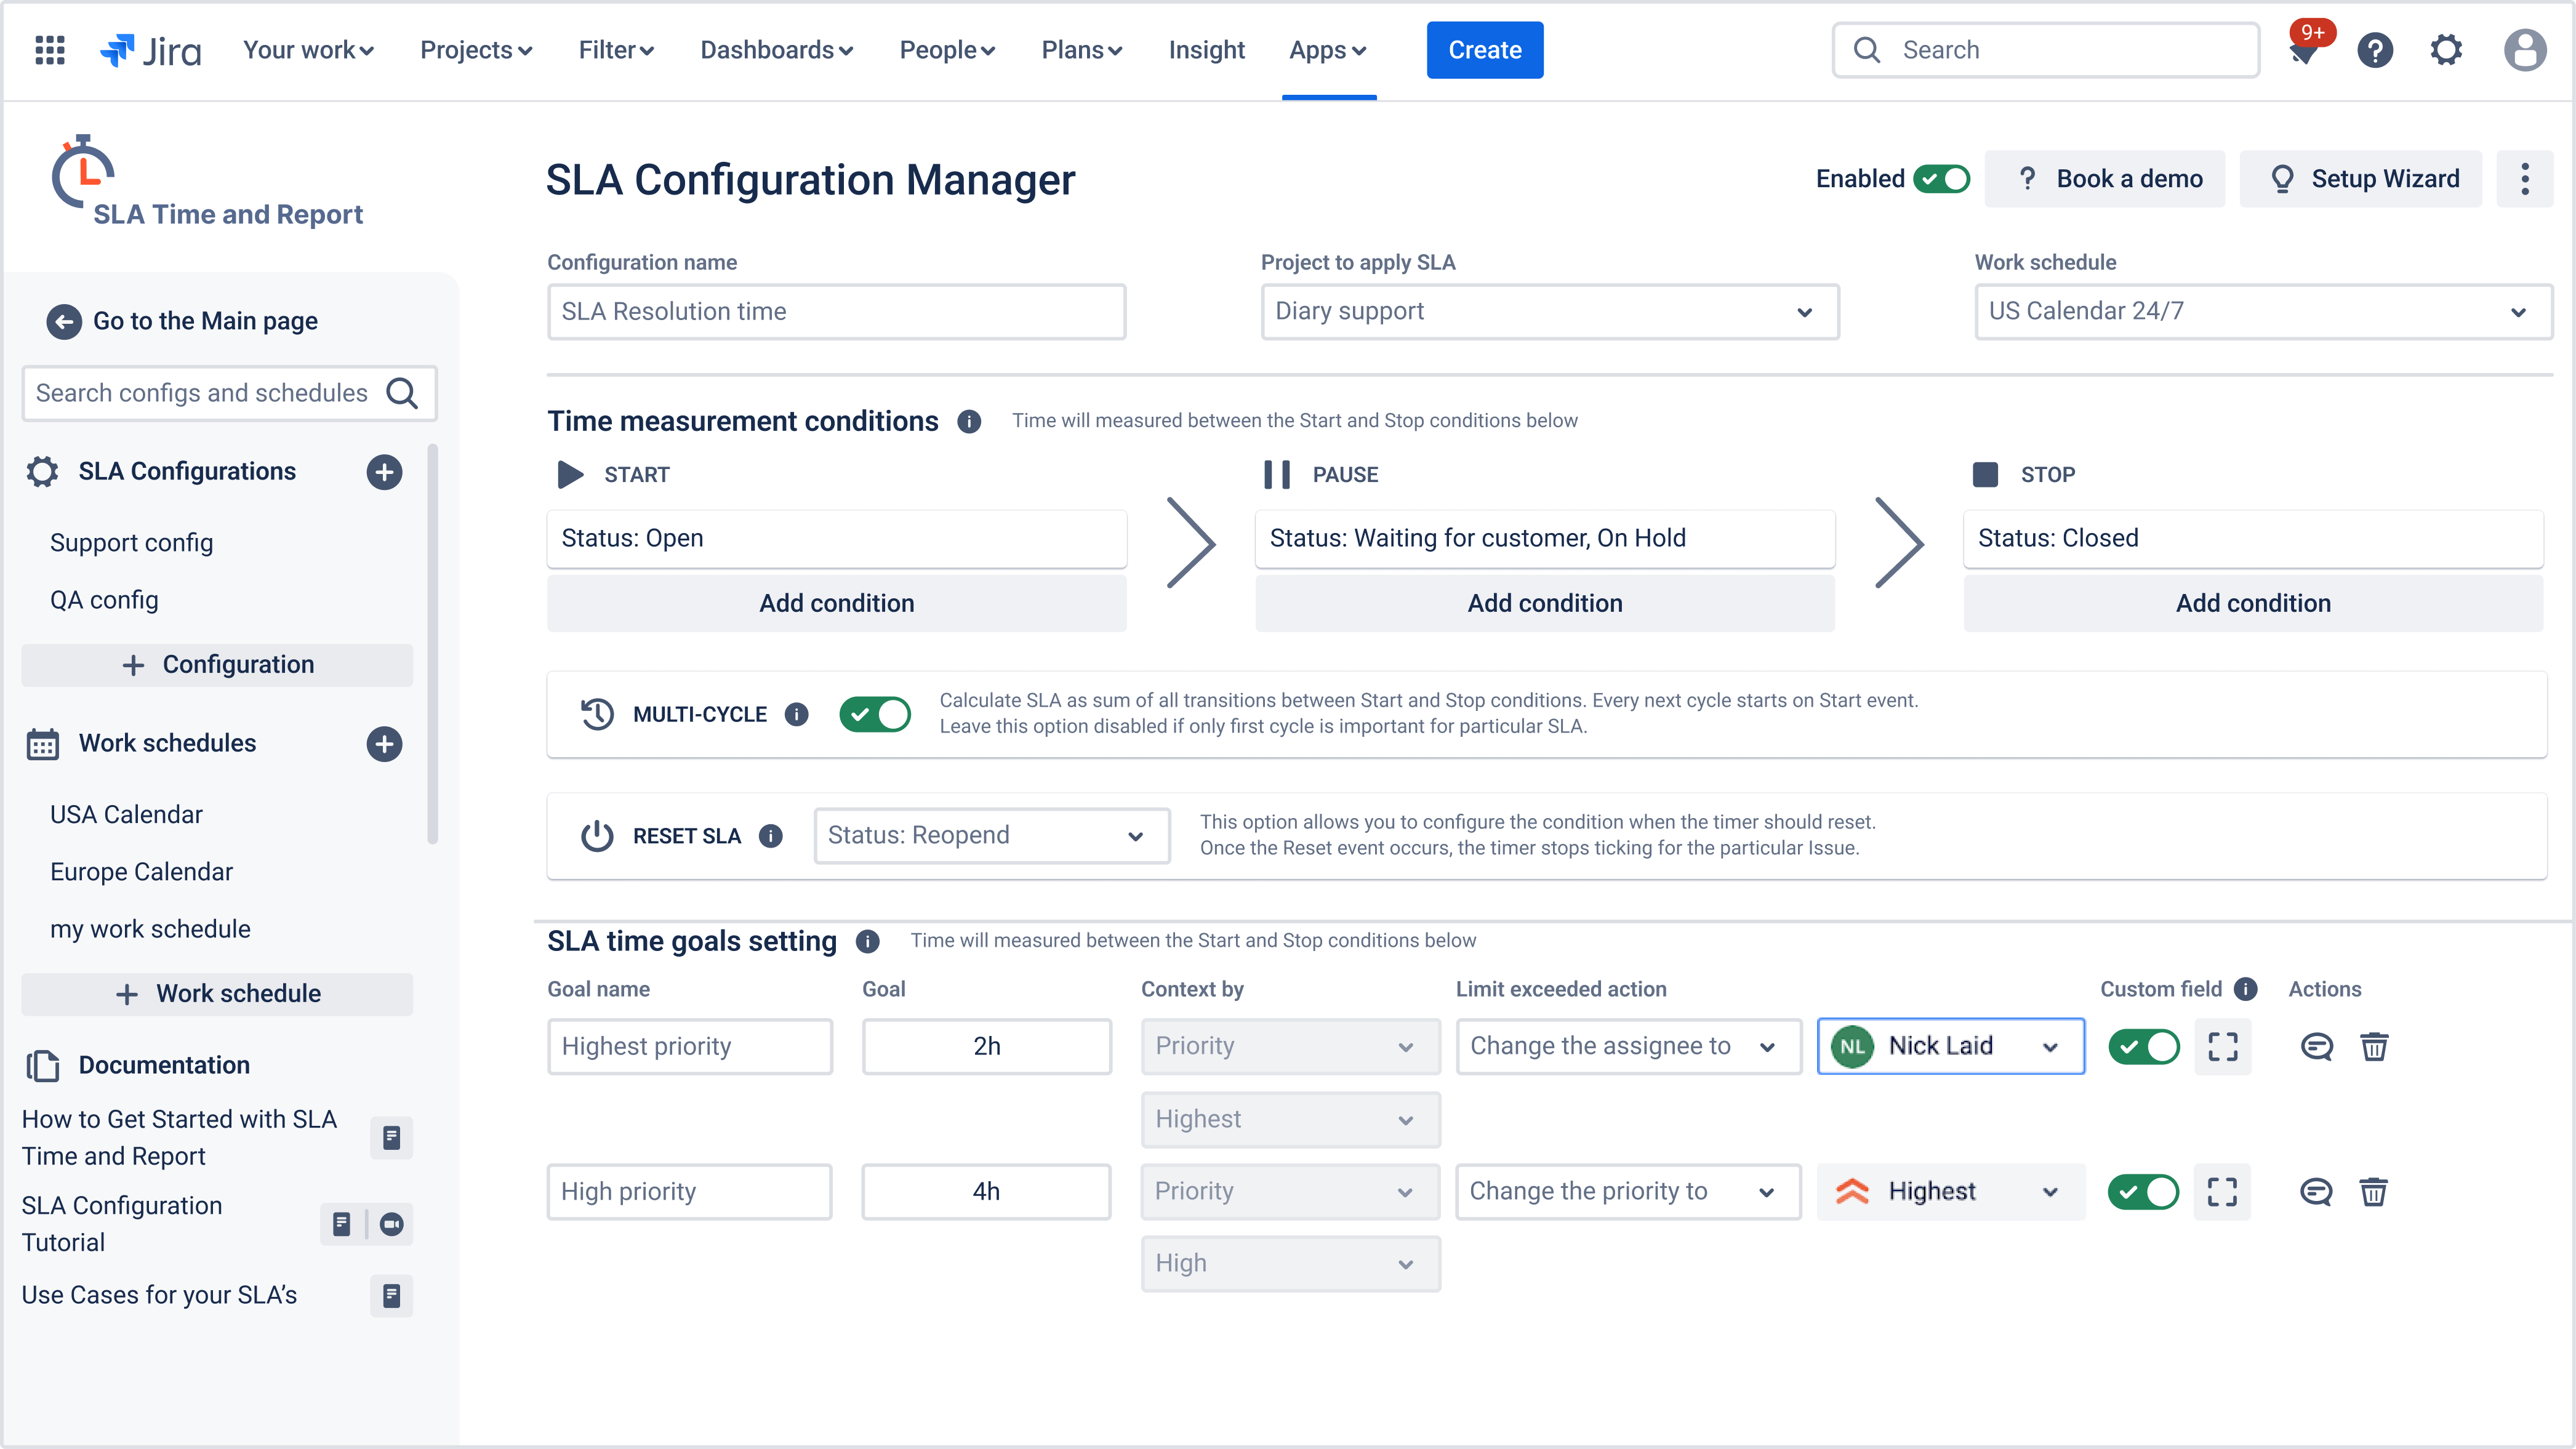The width and height of the screenshot is (2576, 1449).
Task: Open the Apps menu
Action: (1328, 50)
